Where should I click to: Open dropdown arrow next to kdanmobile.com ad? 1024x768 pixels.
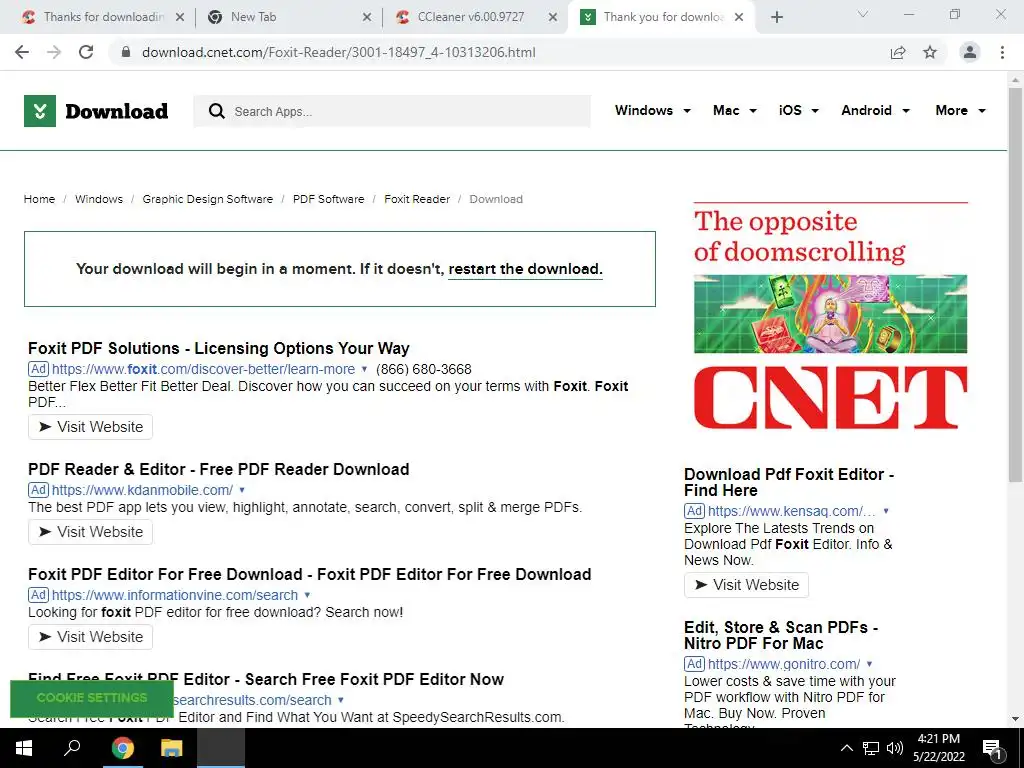242,490
